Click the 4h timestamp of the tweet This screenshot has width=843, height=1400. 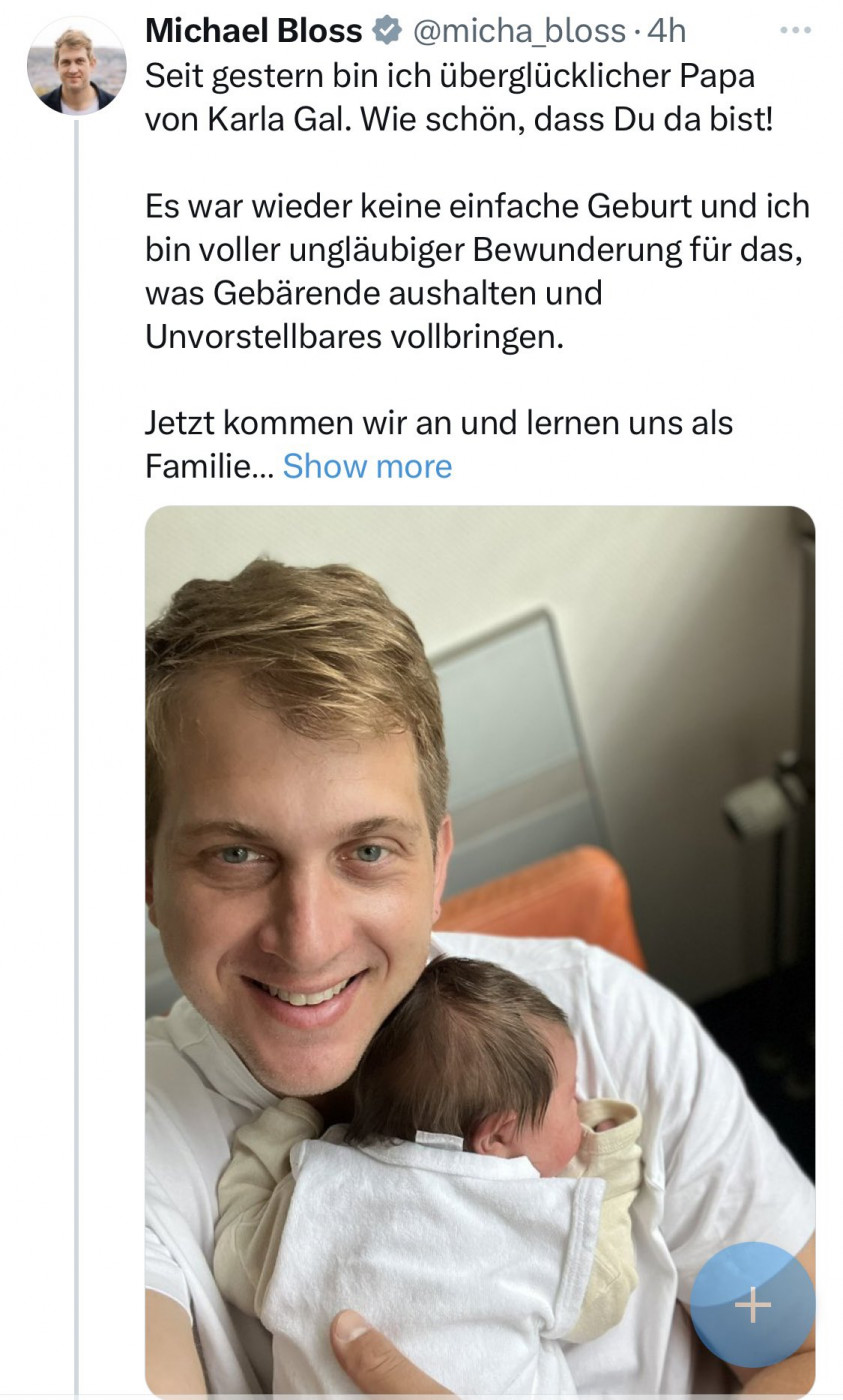[x=667, y=32]
